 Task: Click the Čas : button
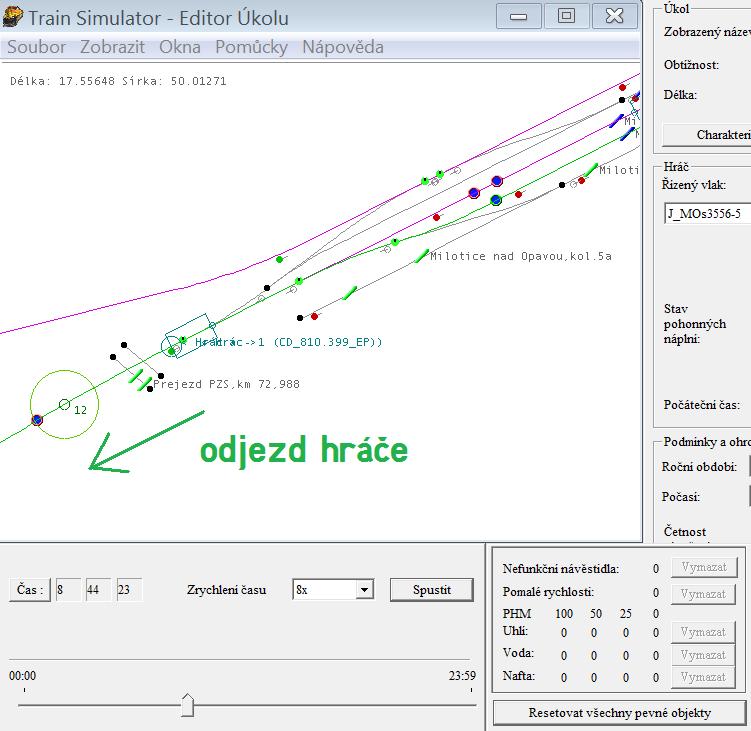pyautogui.click(x=29, y=590)
